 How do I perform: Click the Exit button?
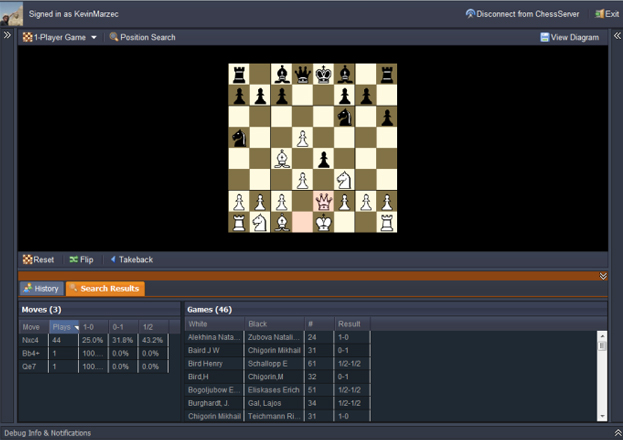tap(606, 14)
